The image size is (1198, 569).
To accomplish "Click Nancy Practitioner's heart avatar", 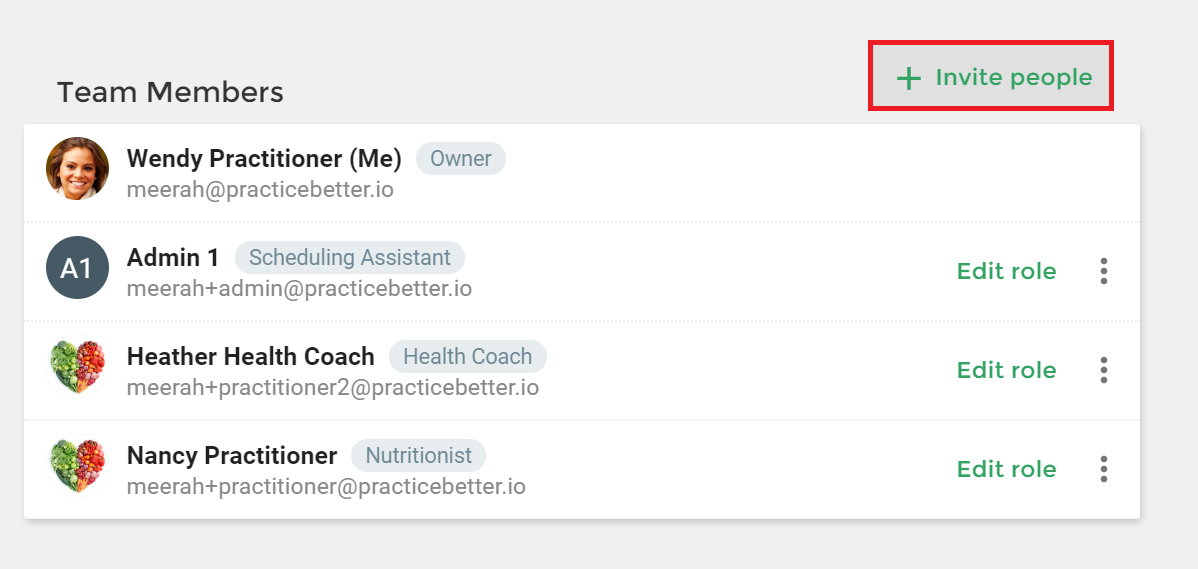I will coord(77,465).
